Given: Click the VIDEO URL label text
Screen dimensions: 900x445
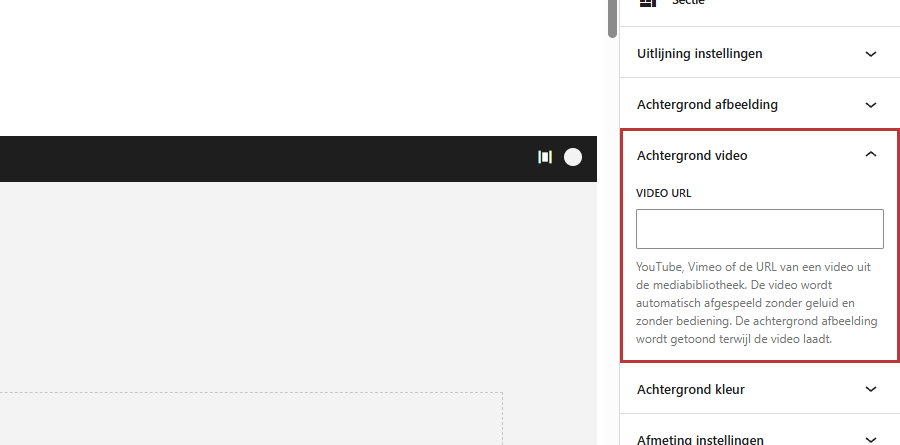Looking at the screenshot, I should pos(664,194).
